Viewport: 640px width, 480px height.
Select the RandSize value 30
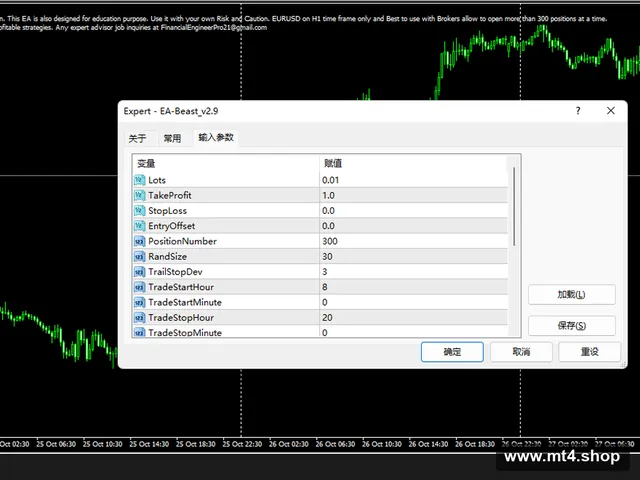pyautogui.click(x=327, y=256)
